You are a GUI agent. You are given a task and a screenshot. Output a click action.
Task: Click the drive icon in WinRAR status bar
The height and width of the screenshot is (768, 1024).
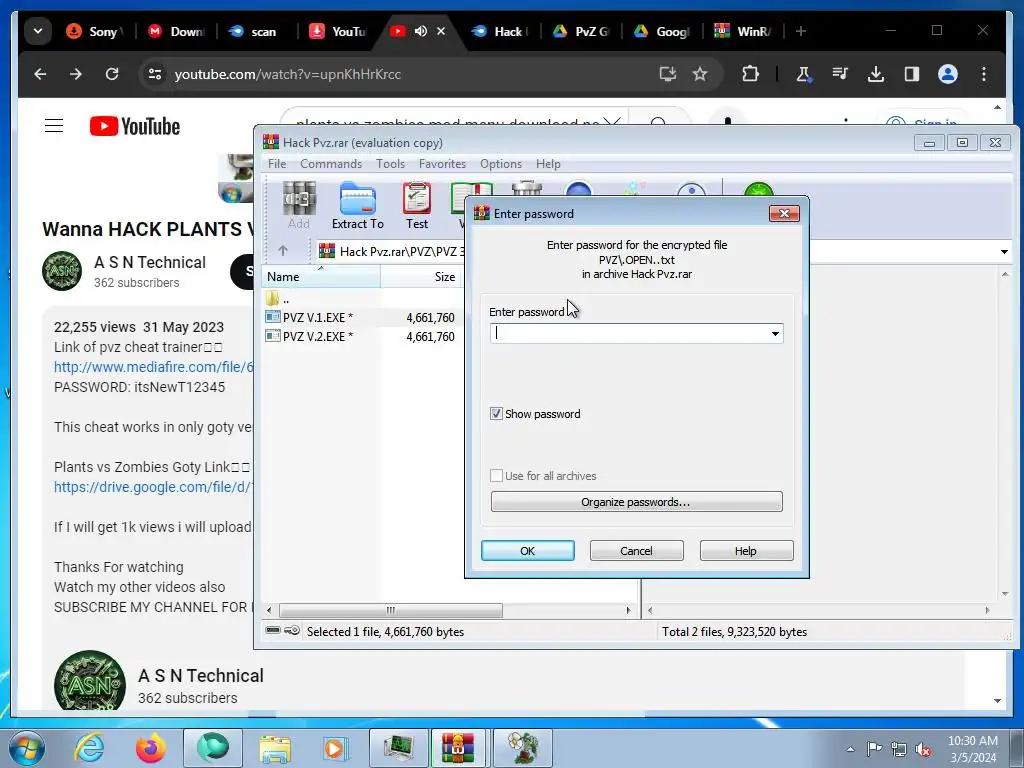click(274, 631)
